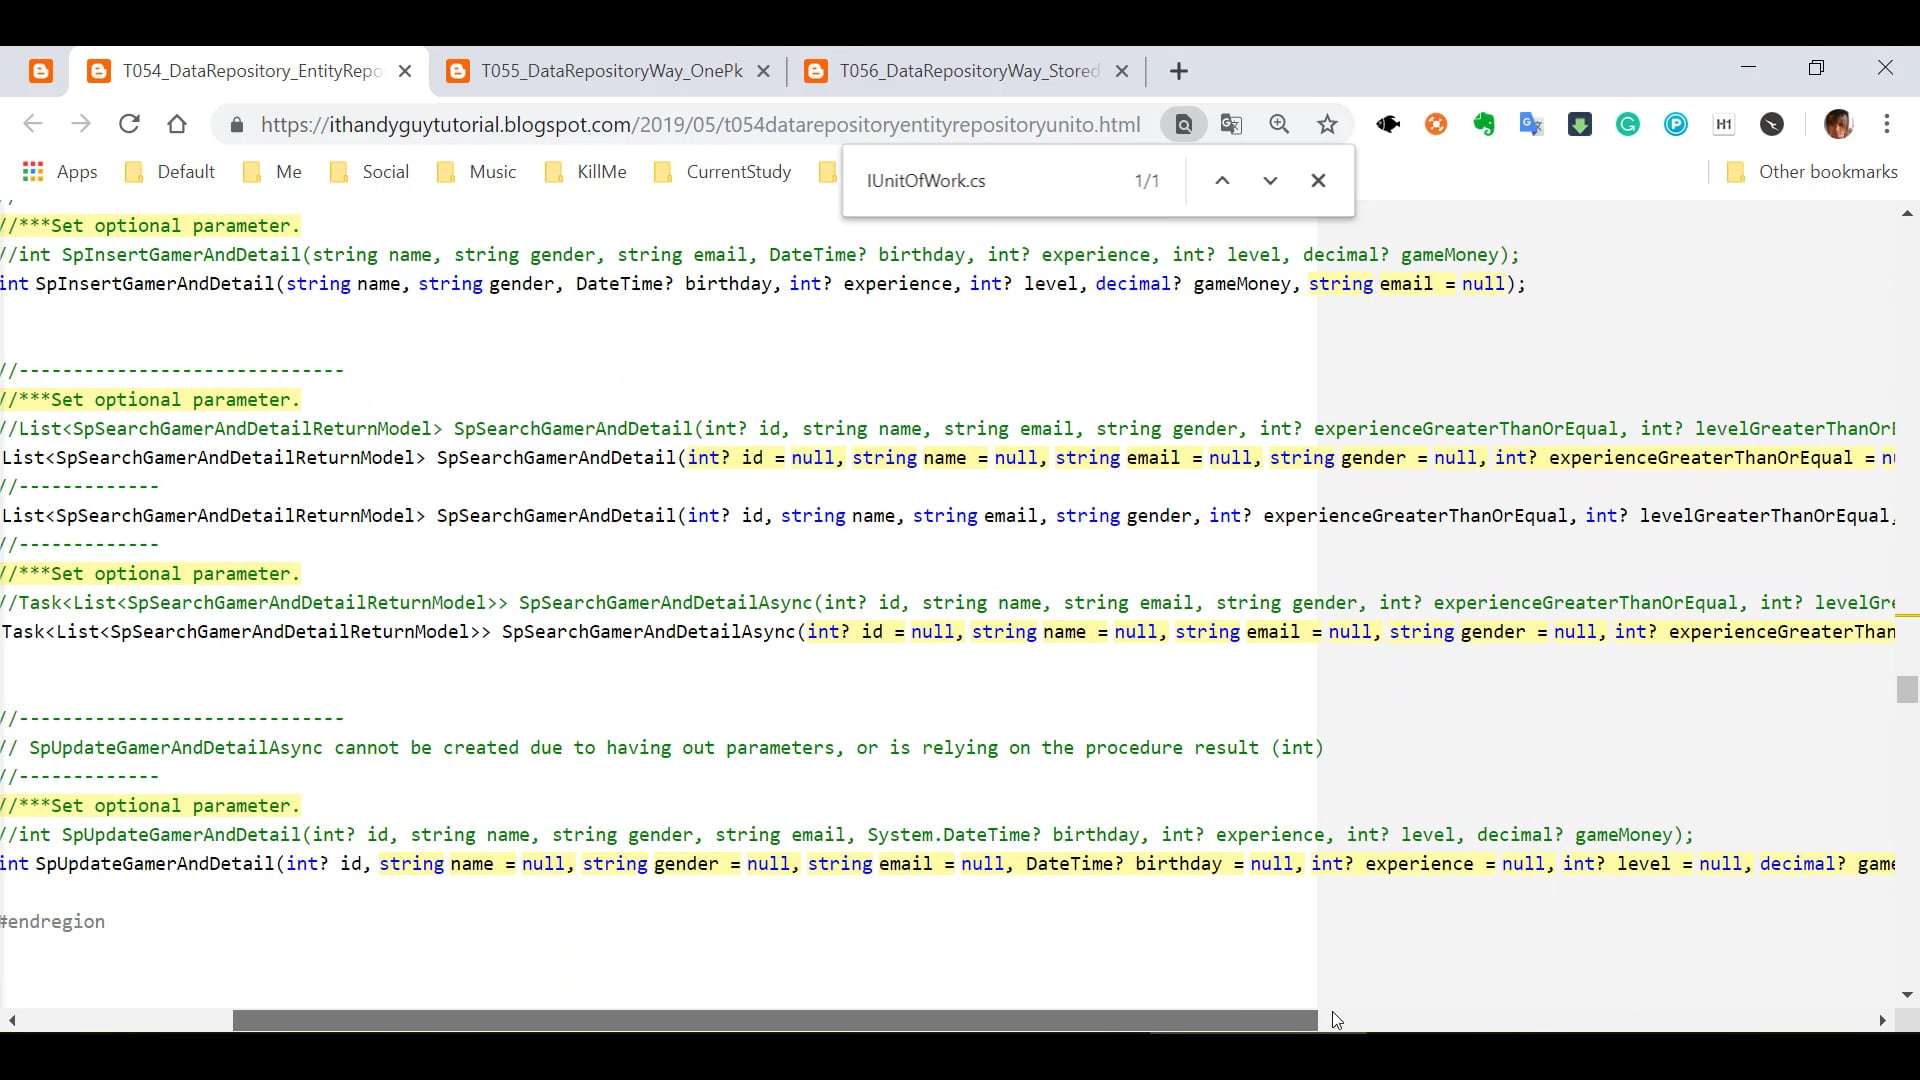Close the find-in-page bar
Viewport: 1920px width, 1080px height.
[1318, 181]
